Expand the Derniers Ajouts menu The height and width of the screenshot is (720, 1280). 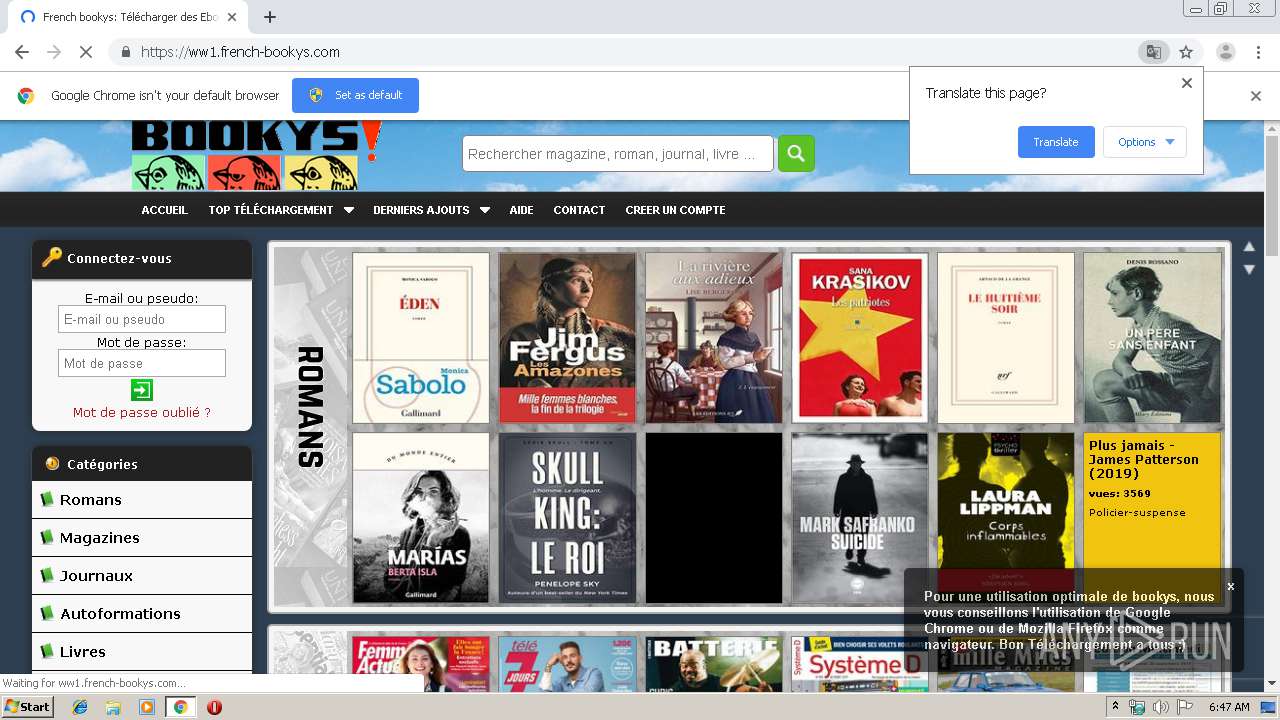431,210
